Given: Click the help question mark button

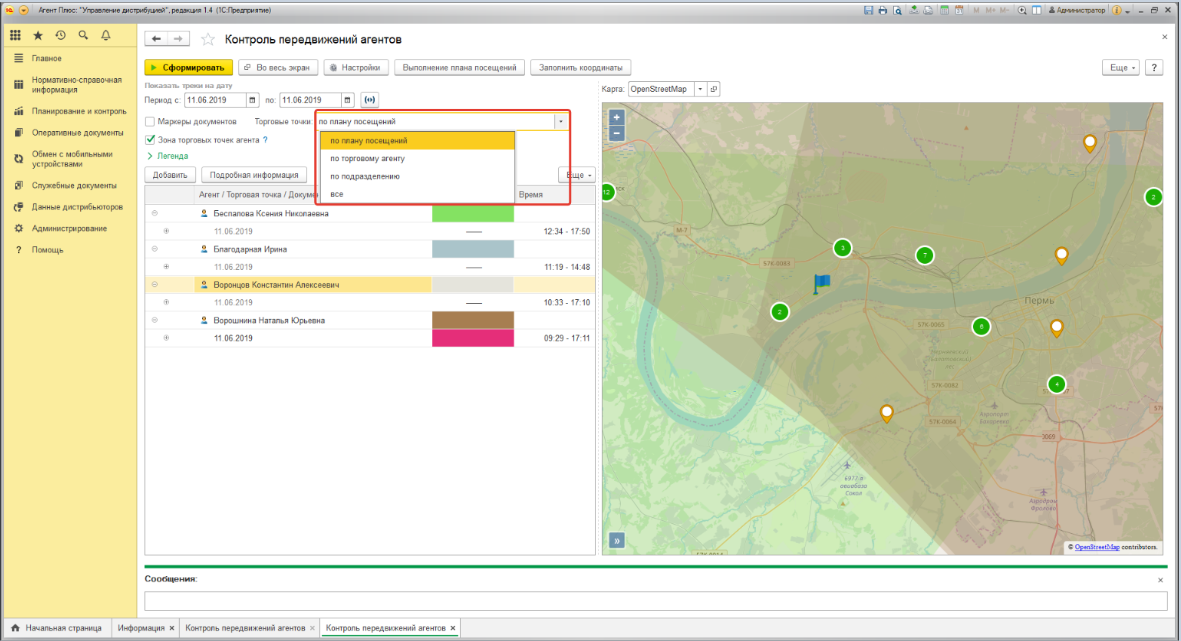Looking at the screenshot, I should tap(1154, 68).
